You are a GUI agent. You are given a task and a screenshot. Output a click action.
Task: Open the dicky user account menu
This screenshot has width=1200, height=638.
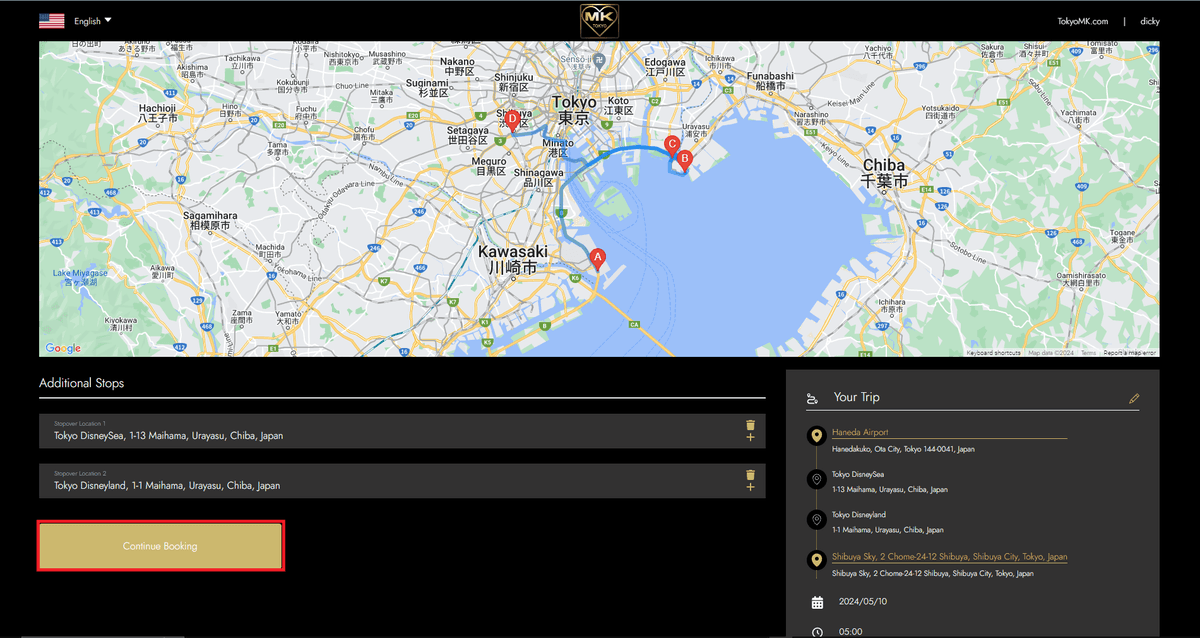(x=1149, y=21)
